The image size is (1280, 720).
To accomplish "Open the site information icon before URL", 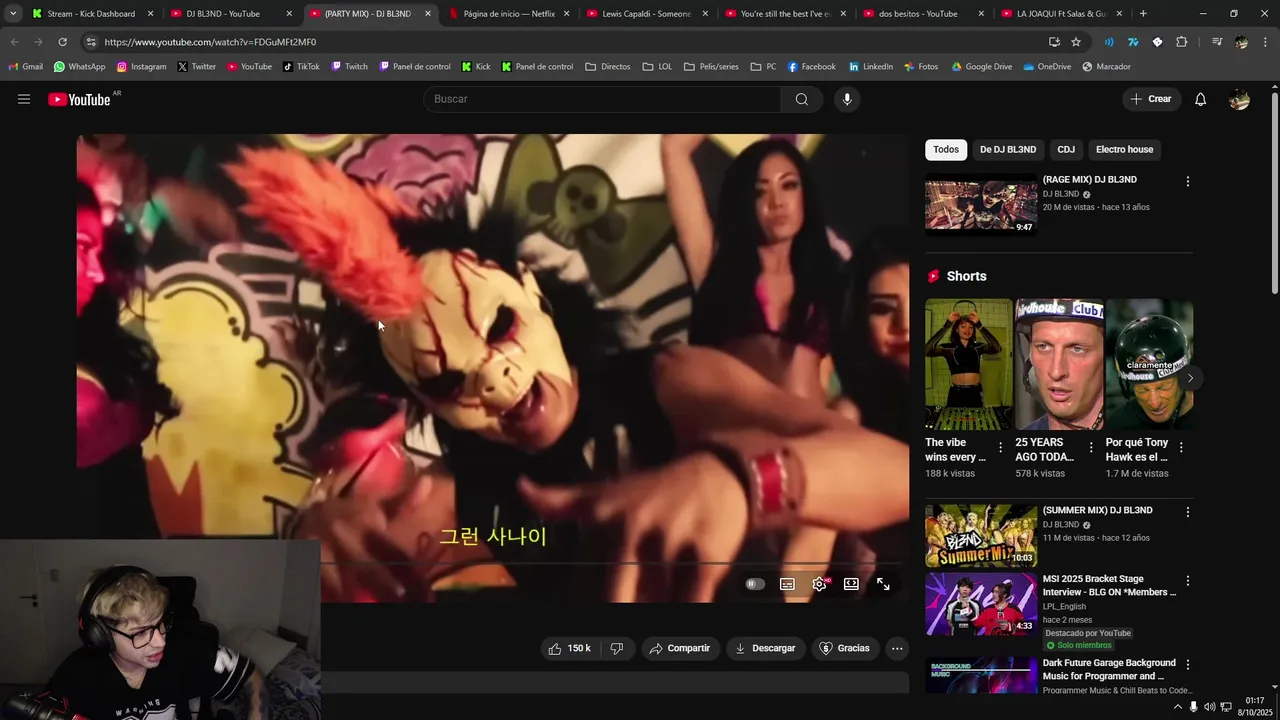I will point(91,42).
